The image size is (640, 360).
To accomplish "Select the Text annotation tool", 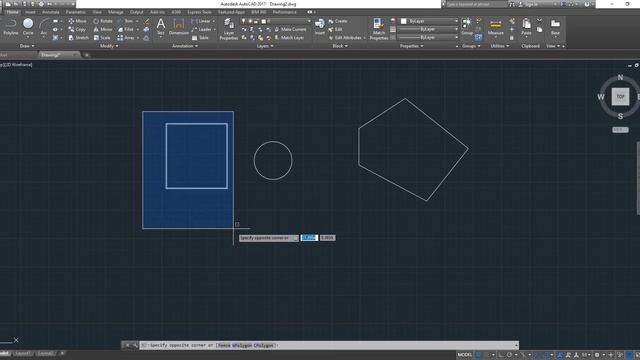I will (161, 27).
